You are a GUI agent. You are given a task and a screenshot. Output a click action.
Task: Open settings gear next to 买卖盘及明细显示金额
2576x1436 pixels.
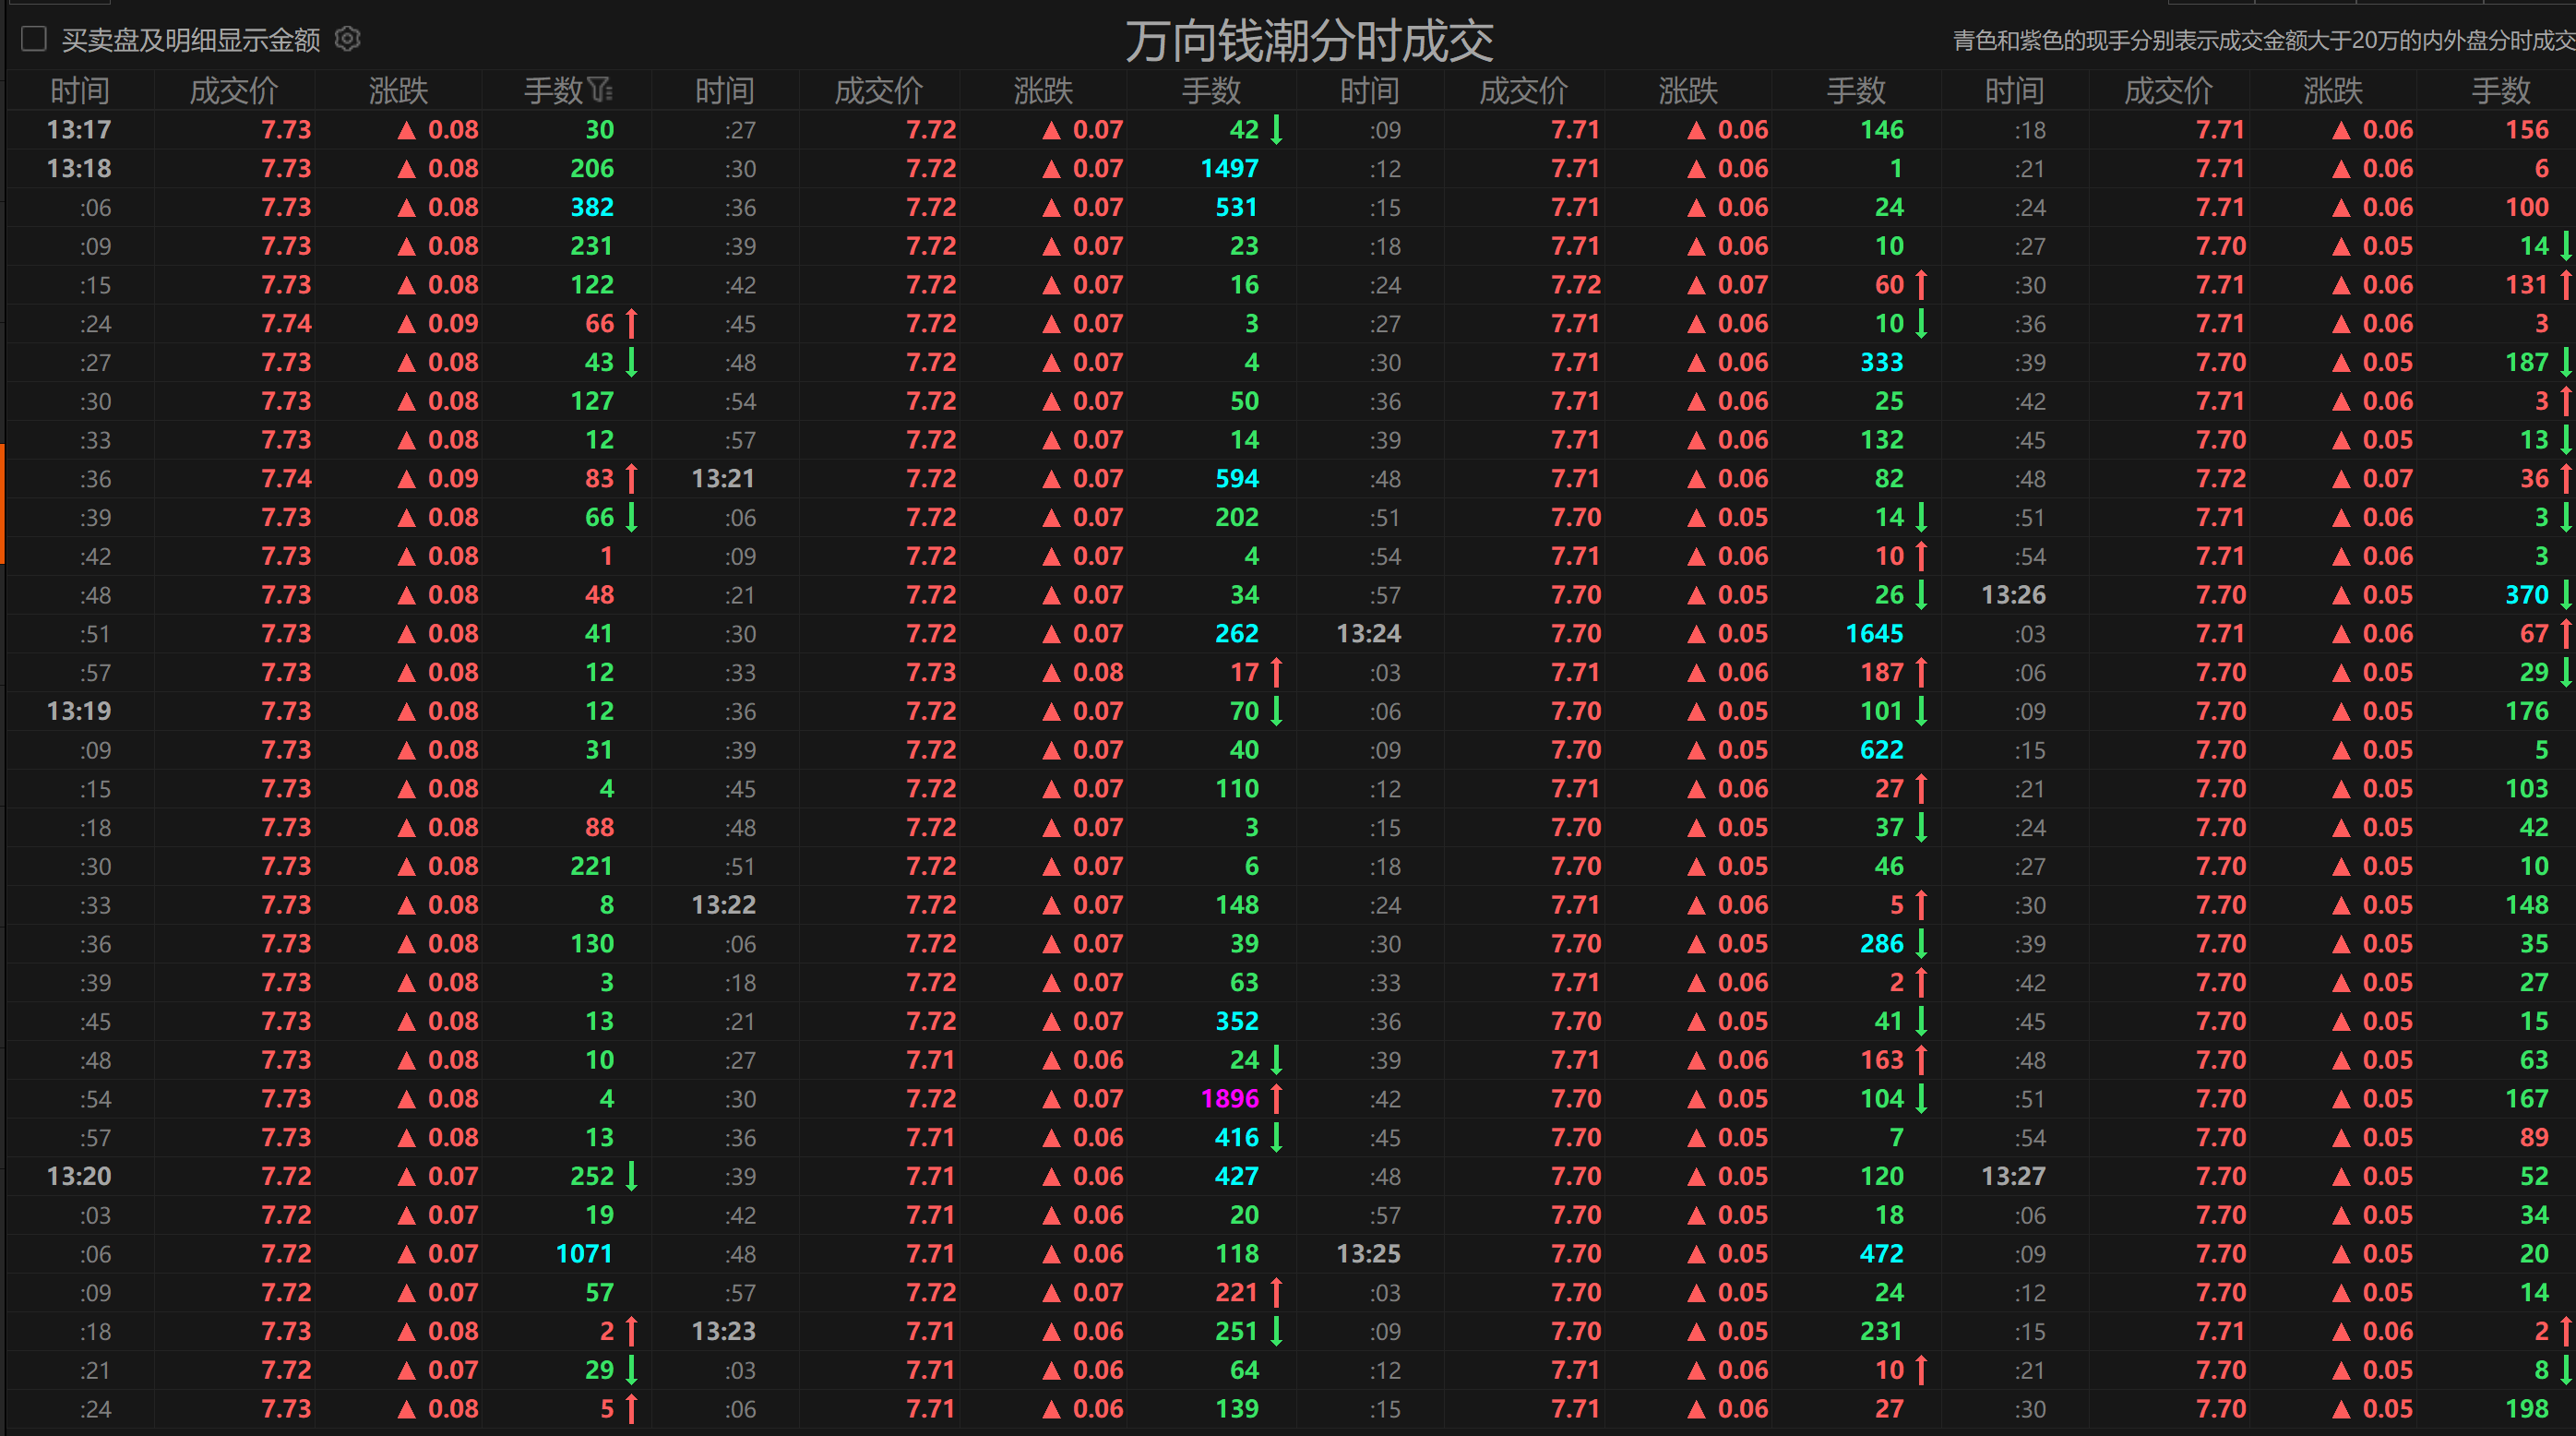pos(347,39)
